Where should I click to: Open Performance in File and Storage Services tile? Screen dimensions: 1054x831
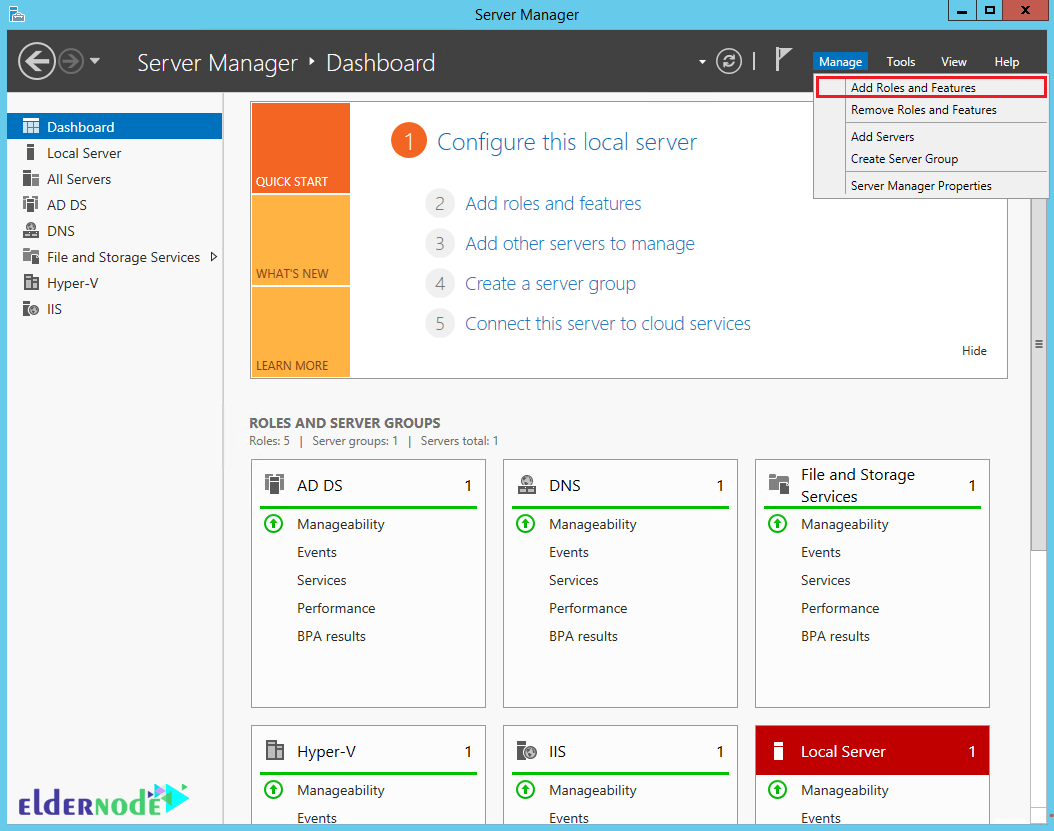pos(840,608)
